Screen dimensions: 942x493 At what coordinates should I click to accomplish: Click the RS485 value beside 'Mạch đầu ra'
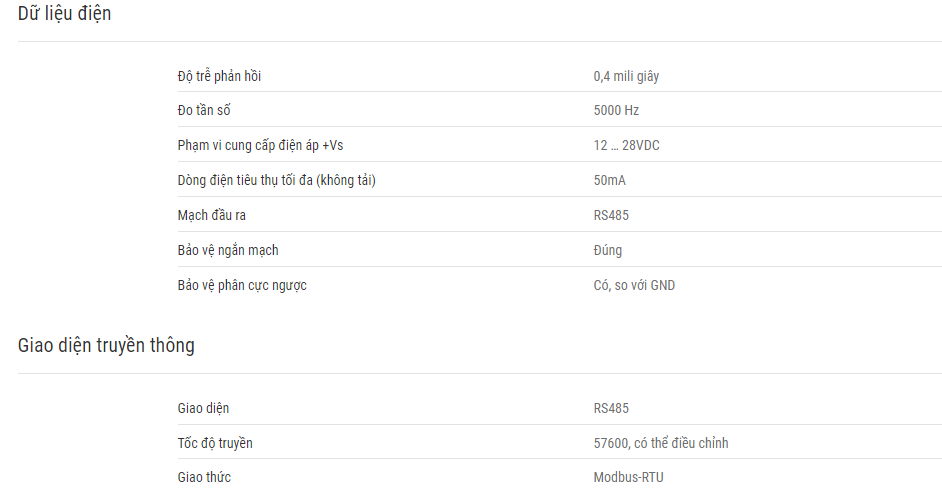(x=611, y=216)
